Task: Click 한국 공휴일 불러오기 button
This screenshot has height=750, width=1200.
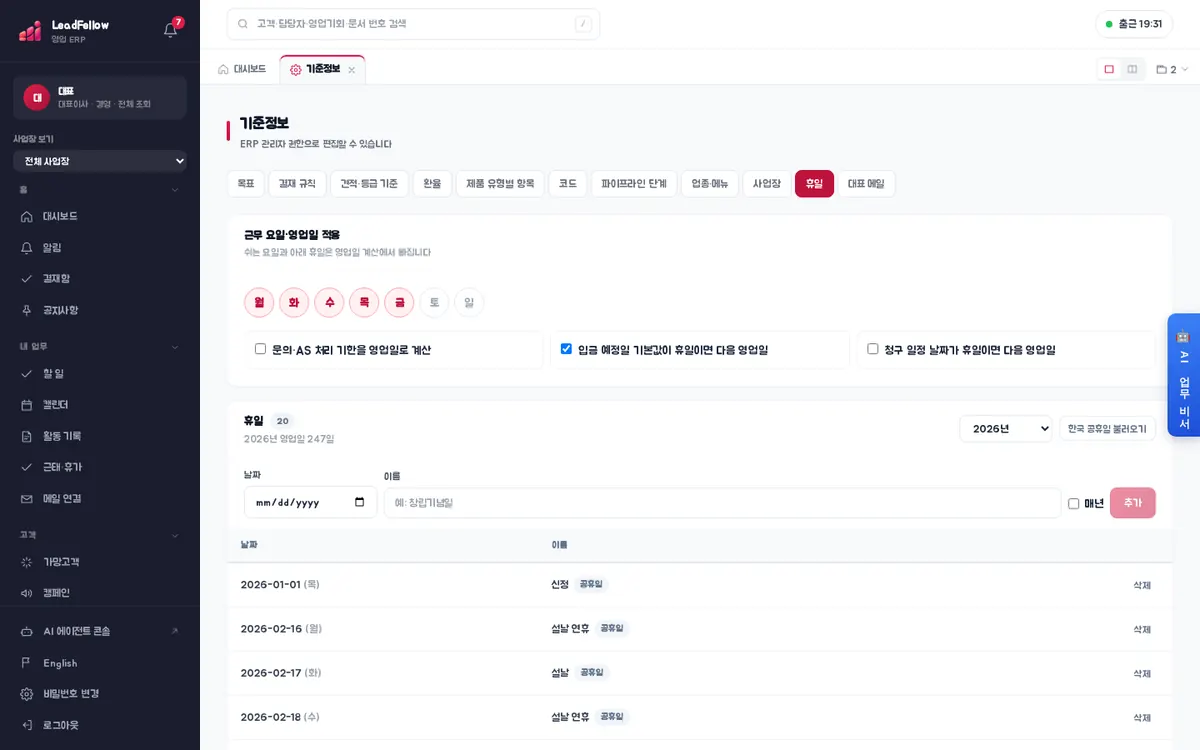Action: pos(1108,428)
